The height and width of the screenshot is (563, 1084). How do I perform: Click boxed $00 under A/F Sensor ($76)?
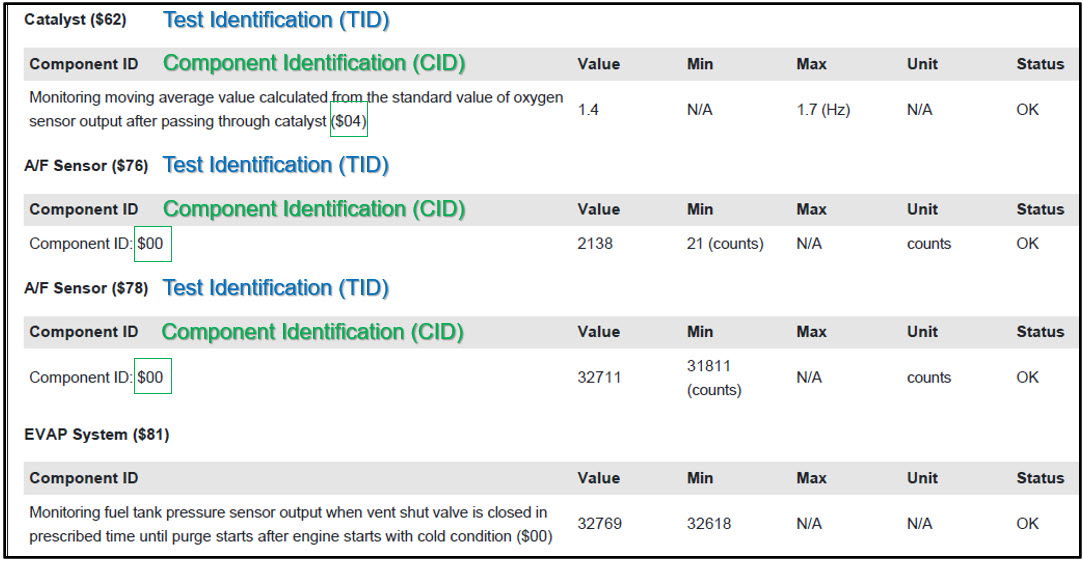tap(152, 244)
